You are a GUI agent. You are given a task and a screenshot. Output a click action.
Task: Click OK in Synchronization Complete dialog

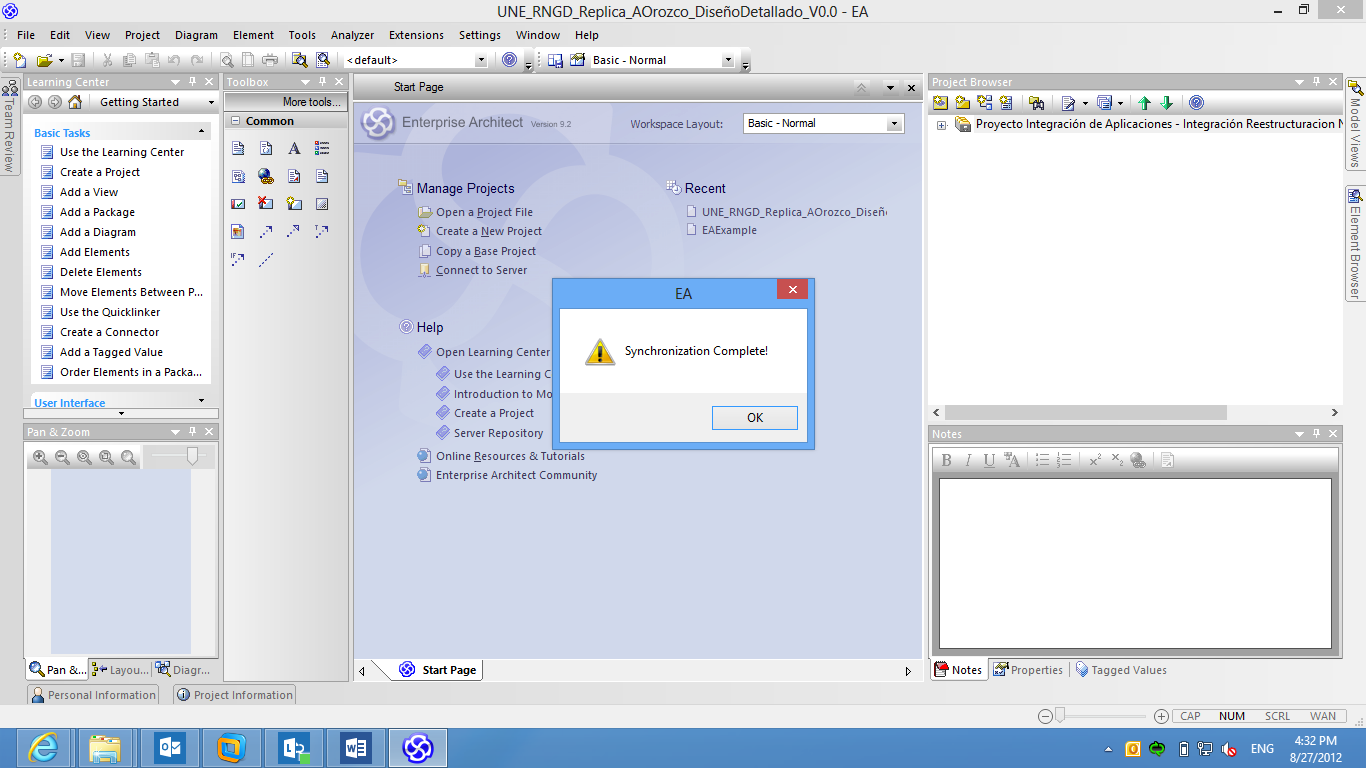[x=755, y=418]
